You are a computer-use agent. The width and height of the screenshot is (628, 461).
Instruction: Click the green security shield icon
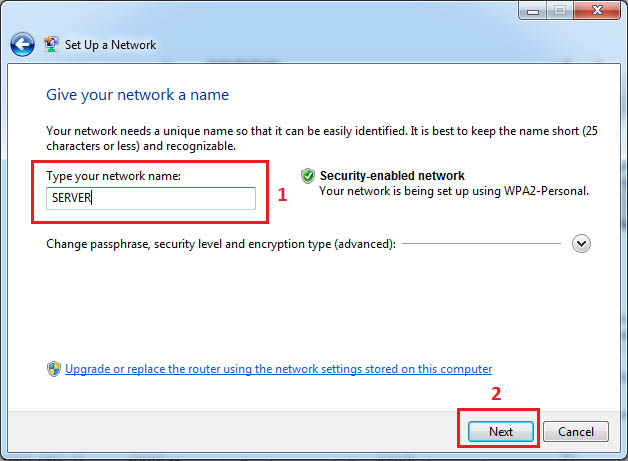click(307, 175)
